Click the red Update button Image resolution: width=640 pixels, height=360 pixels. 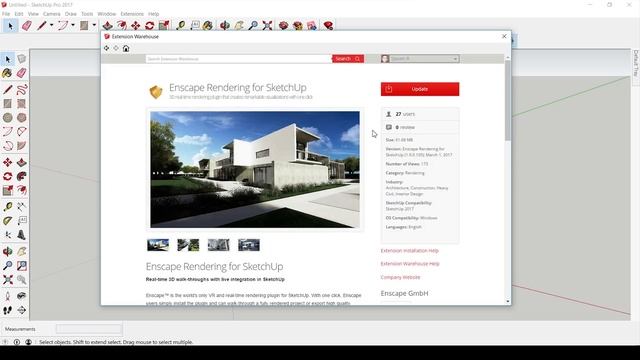(x=420, y=89)
